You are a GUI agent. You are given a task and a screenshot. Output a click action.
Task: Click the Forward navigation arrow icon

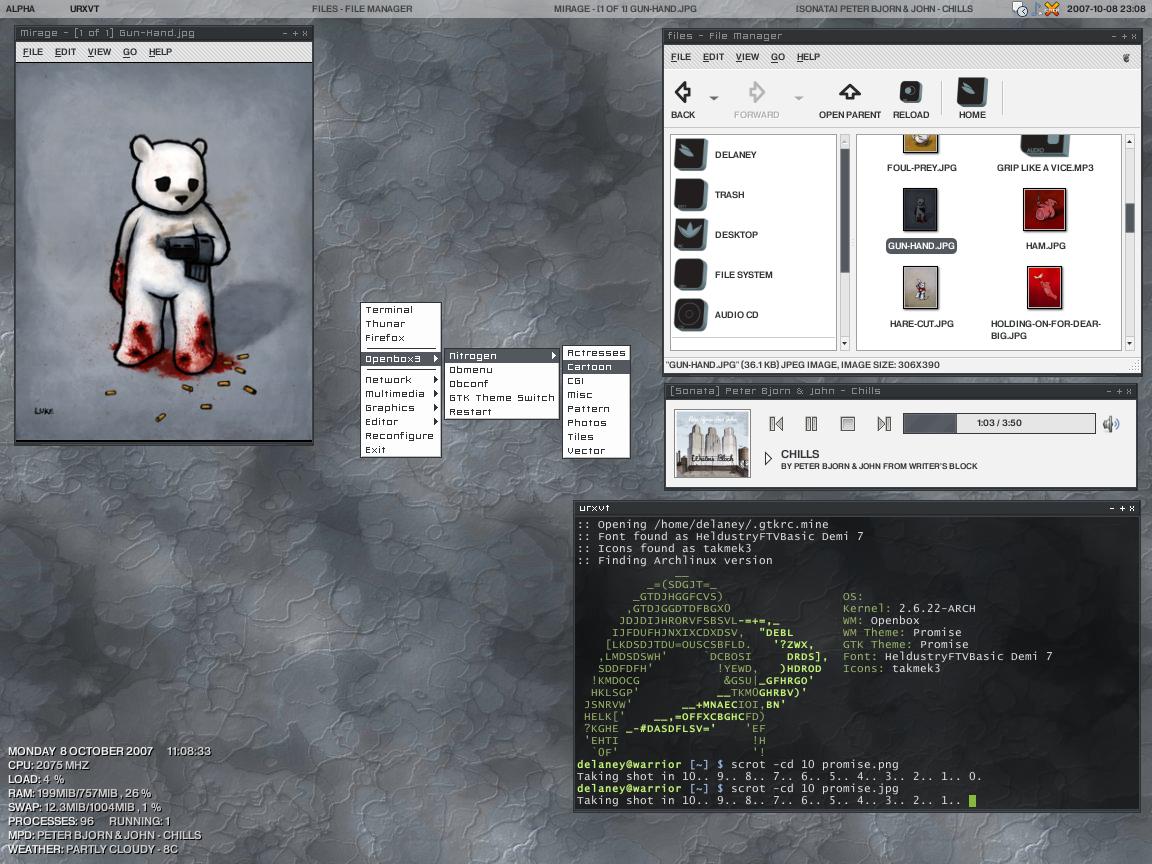click(x=756, y=93)
